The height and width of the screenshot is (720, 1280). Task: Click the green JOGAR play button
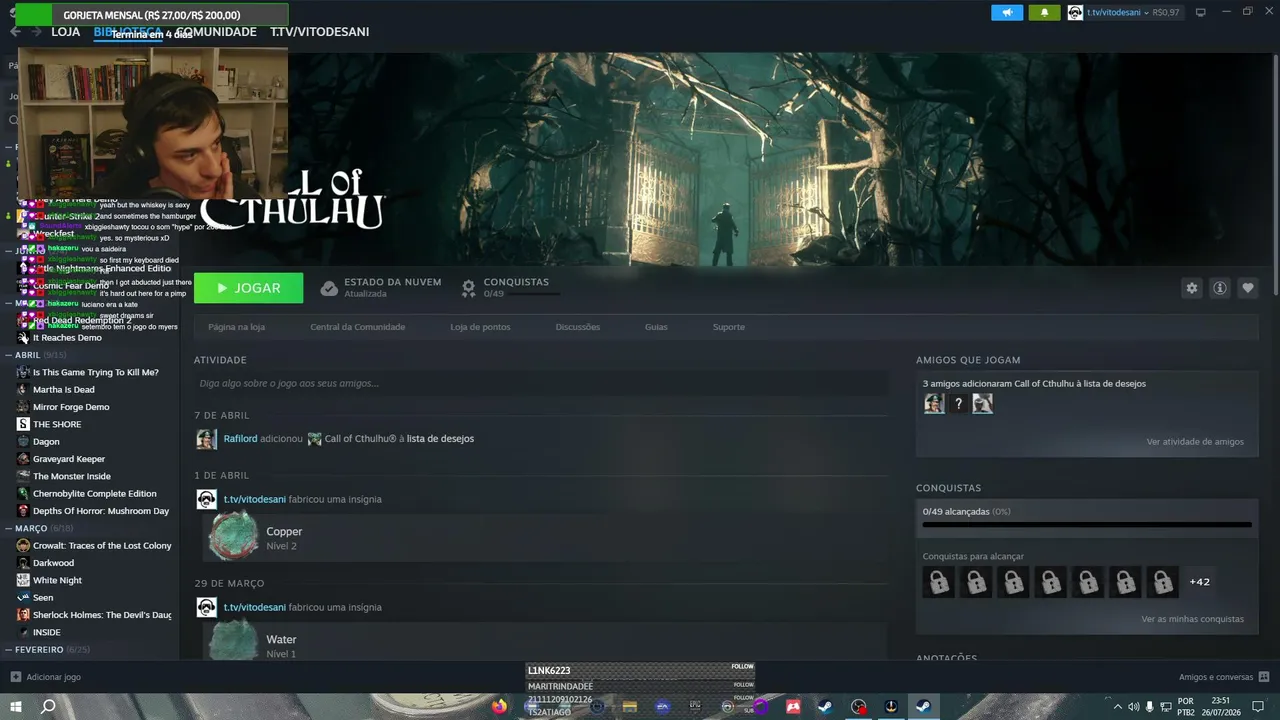coord(248,288)
